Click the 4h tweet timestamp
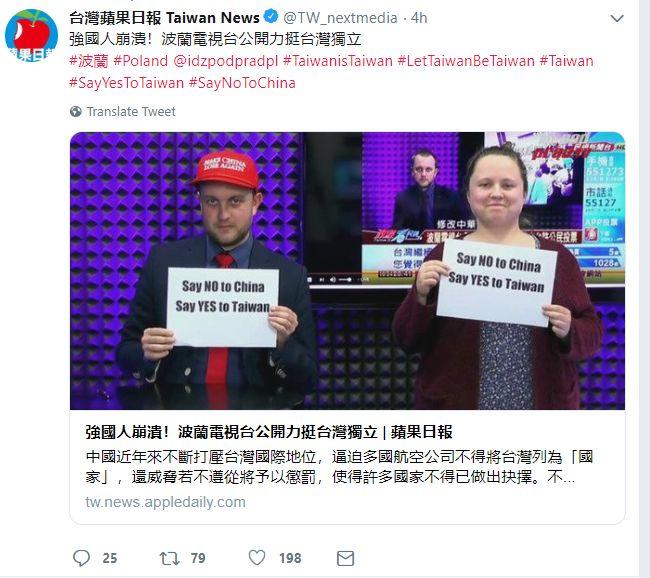650x578 pixels. pos(419,18)
